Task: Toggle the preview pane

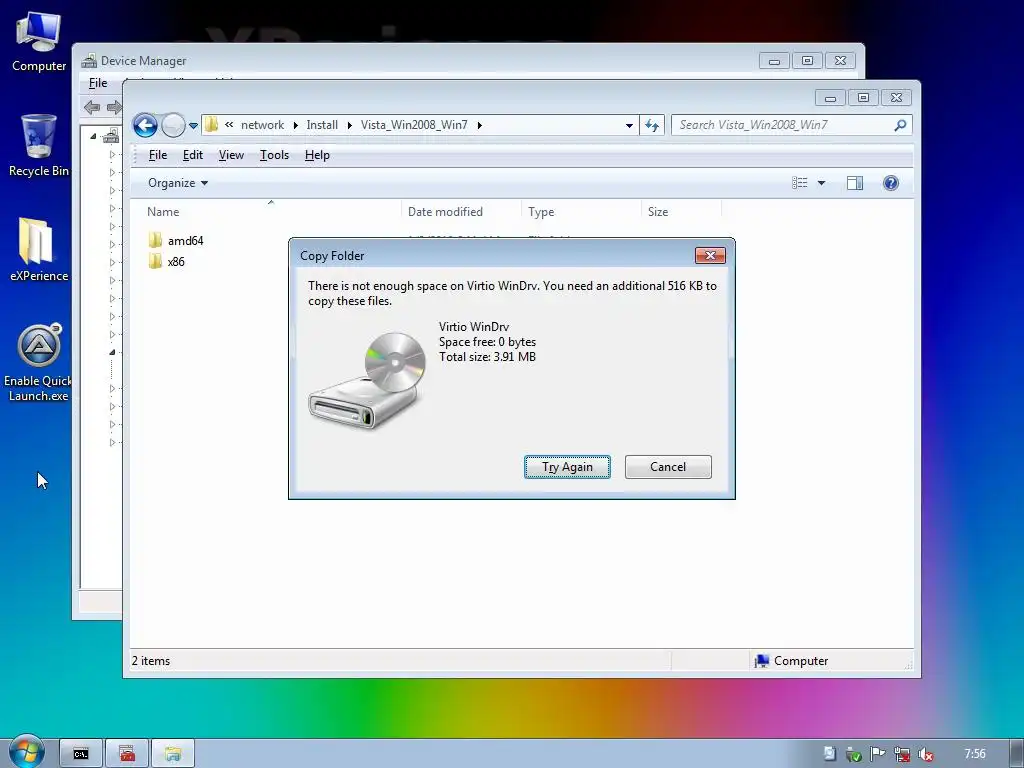Action: (855, 183)
